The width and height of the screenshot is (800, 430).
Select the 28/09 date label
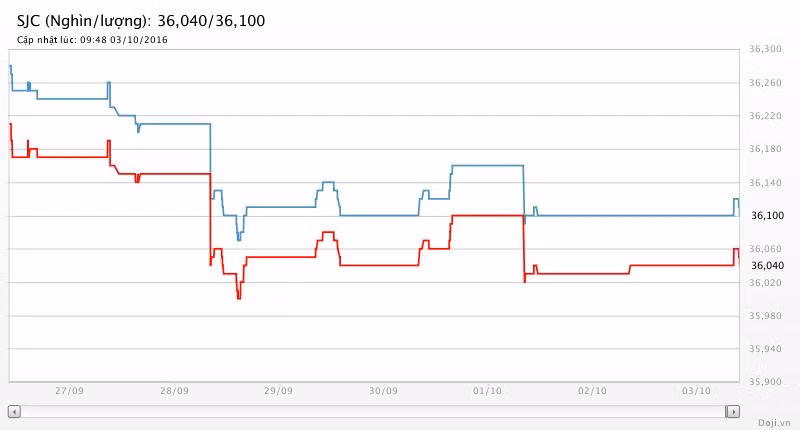click(x=174, y=391)
